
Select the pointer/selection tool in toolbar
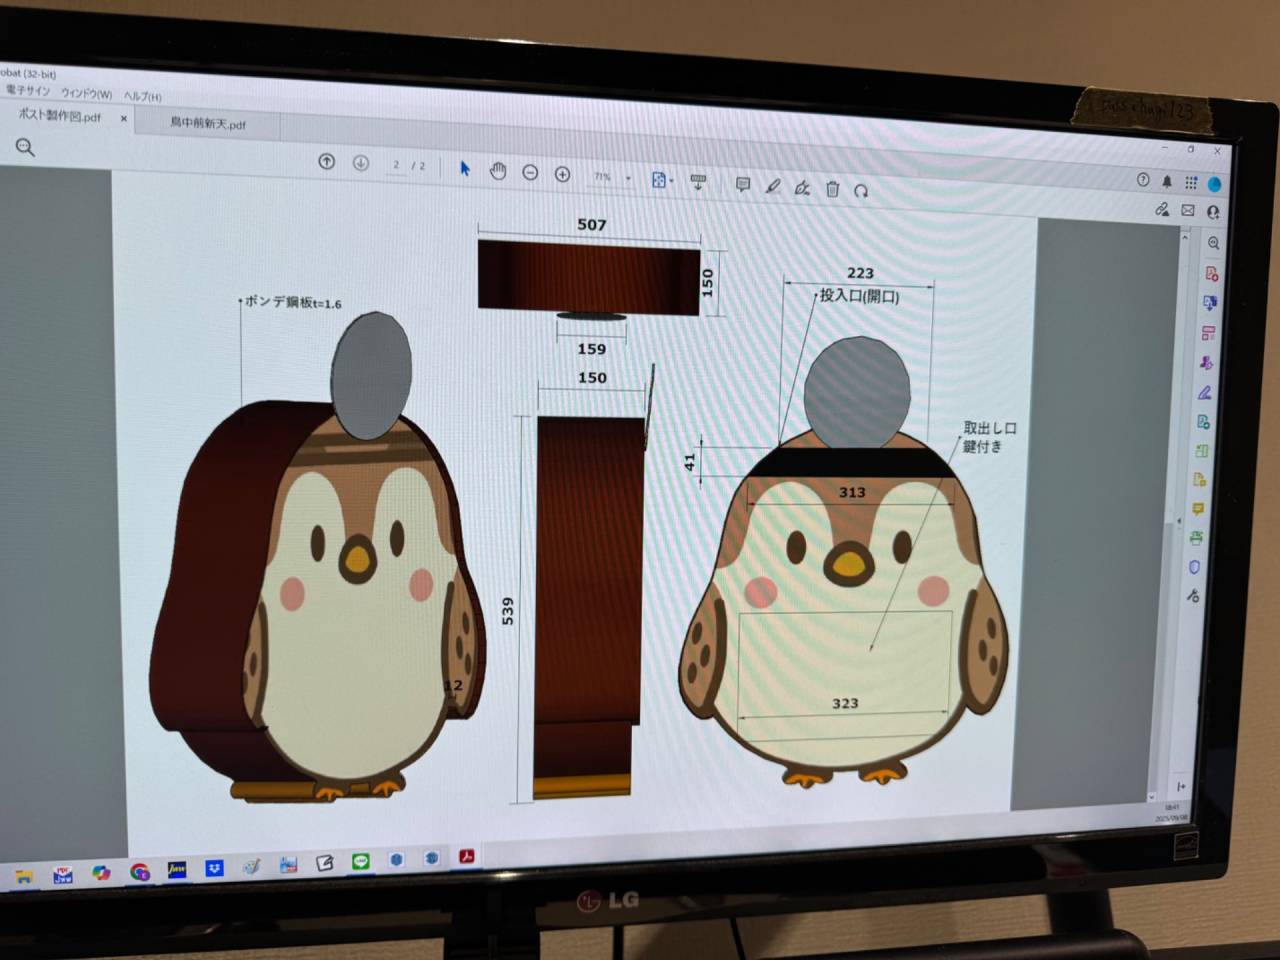pos(464,169)
